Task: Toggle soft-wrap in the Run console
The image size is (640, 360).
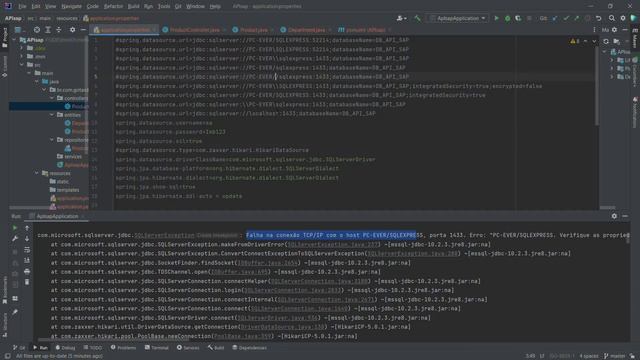Action: click(x=27, y=249)
